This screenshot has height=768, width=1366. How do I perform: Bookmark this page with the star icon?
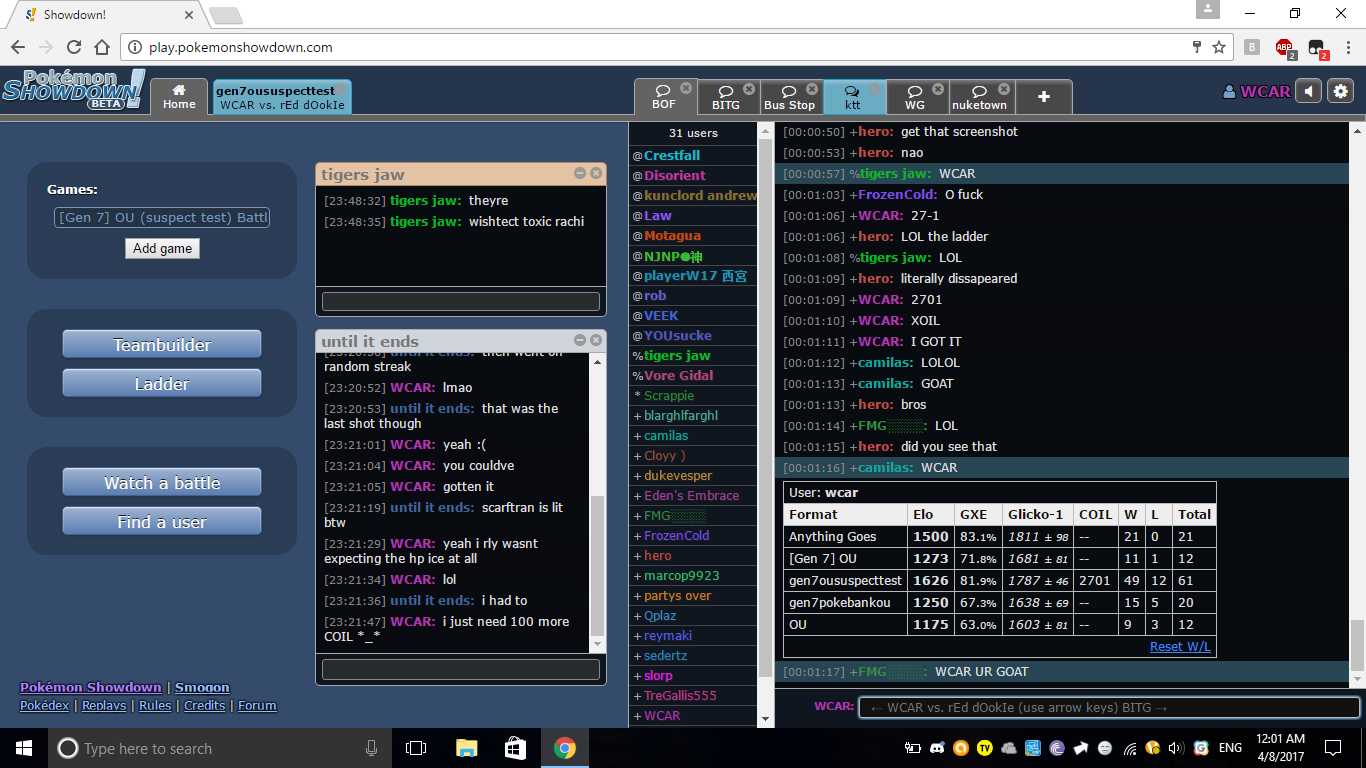[x=1219, y=47]
